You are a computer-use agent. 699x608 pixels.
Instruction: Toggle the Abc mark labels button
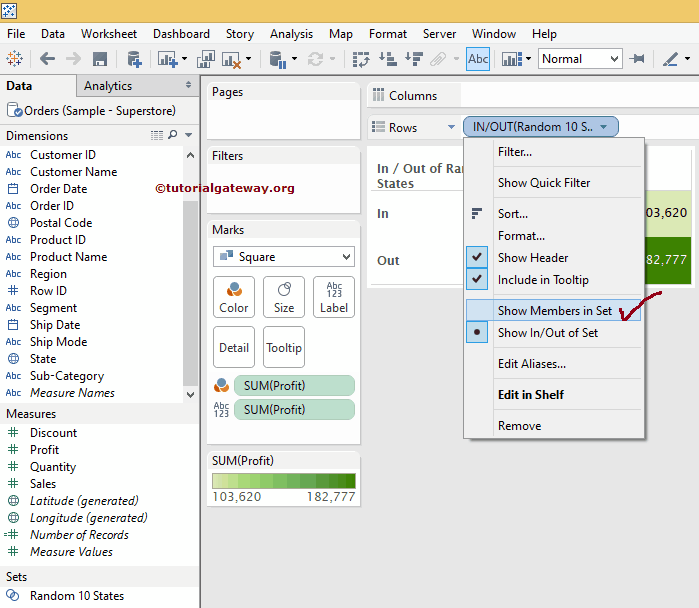point(478,59)
